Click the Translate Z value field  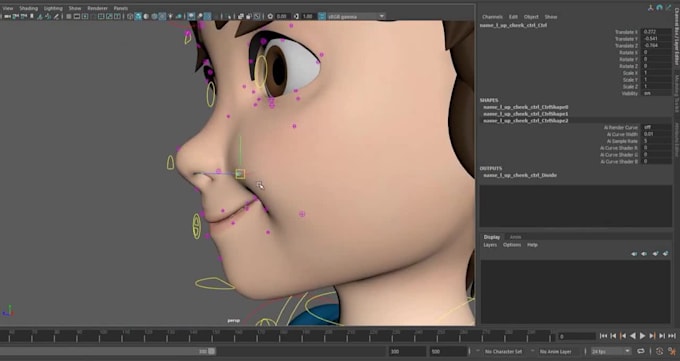coord(657,45)
